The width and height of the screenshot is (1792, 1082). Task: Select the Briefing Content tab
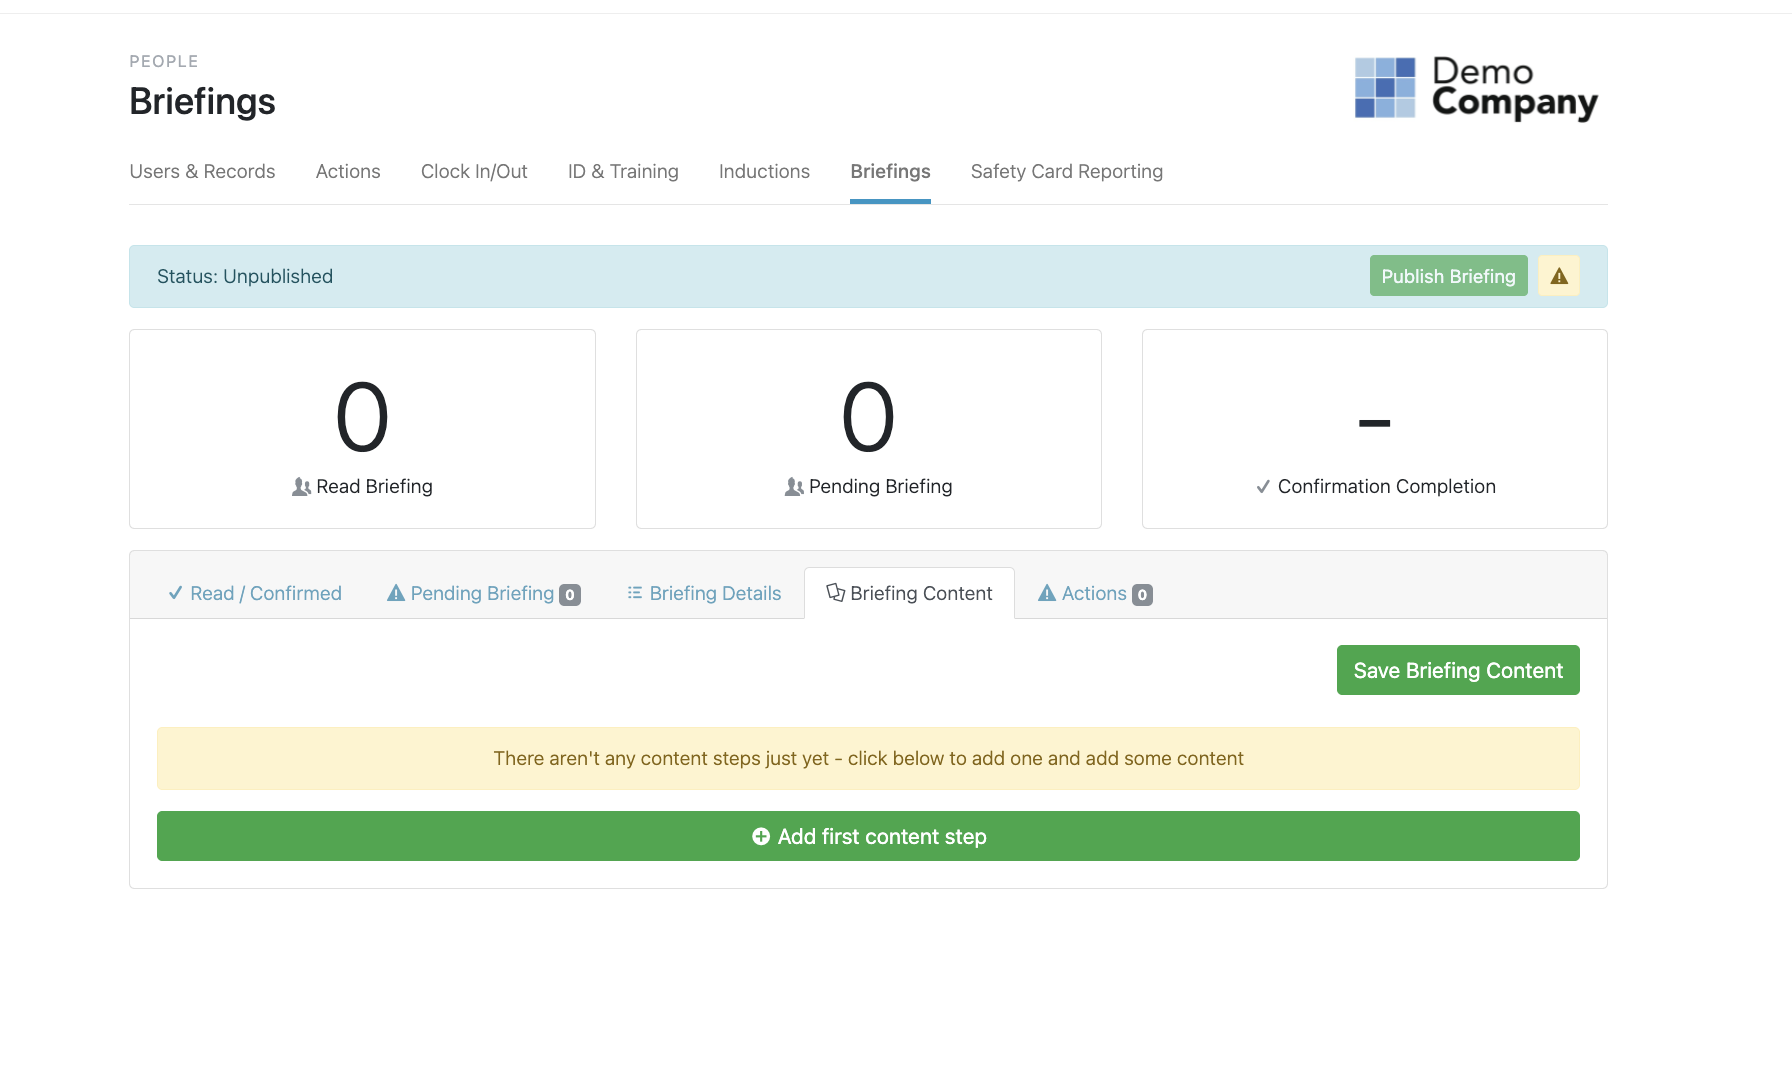tap(909, 594)
